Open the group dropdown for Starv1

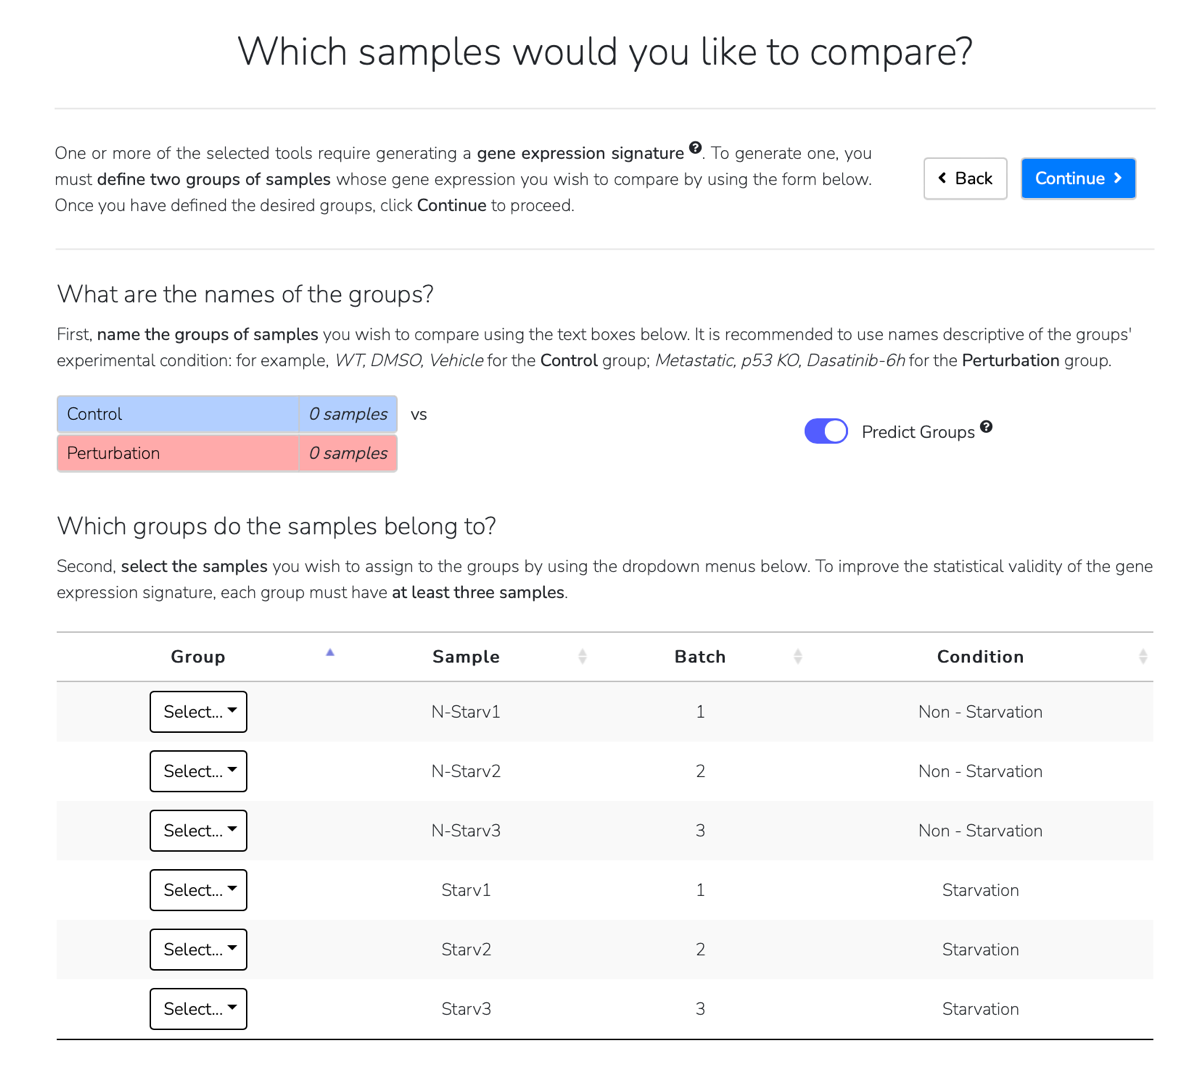(x=198, y=890)
